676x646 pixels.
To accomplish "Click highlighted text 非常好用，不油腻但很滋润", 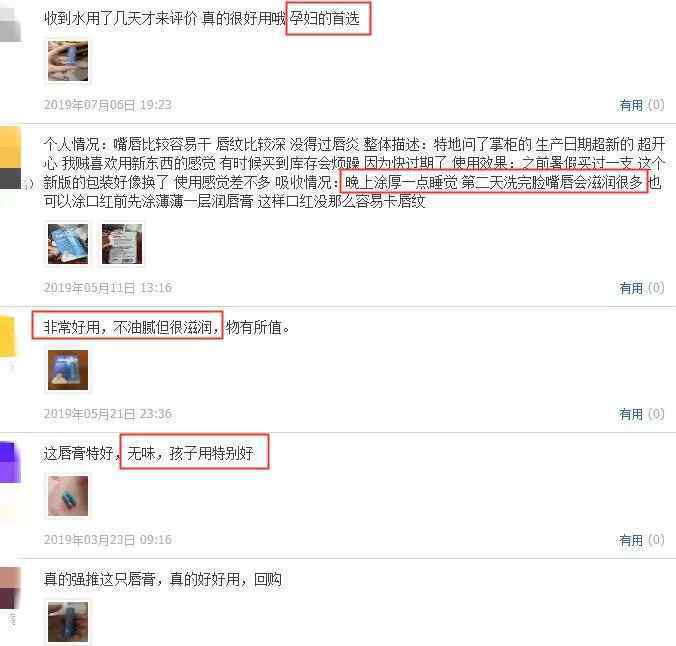I will (128, 328).
